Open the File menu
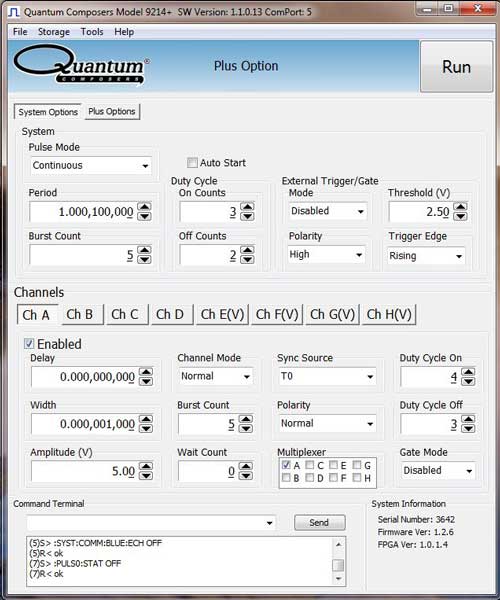The width and height of the screenshot is (500, 600). click(20, 32)
